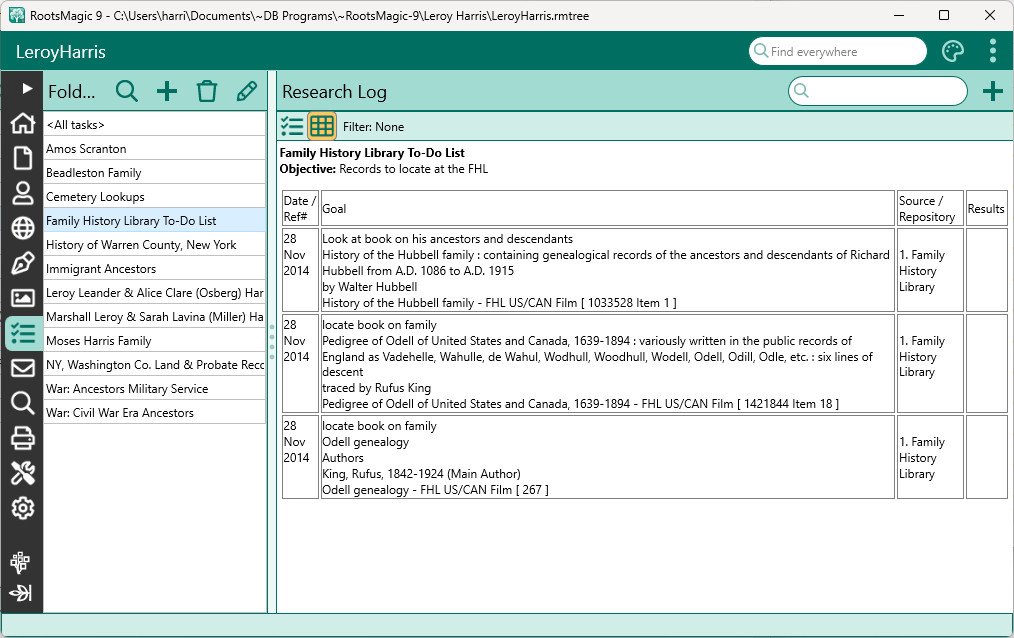Switch Research Log to task list view

(292, 126)
